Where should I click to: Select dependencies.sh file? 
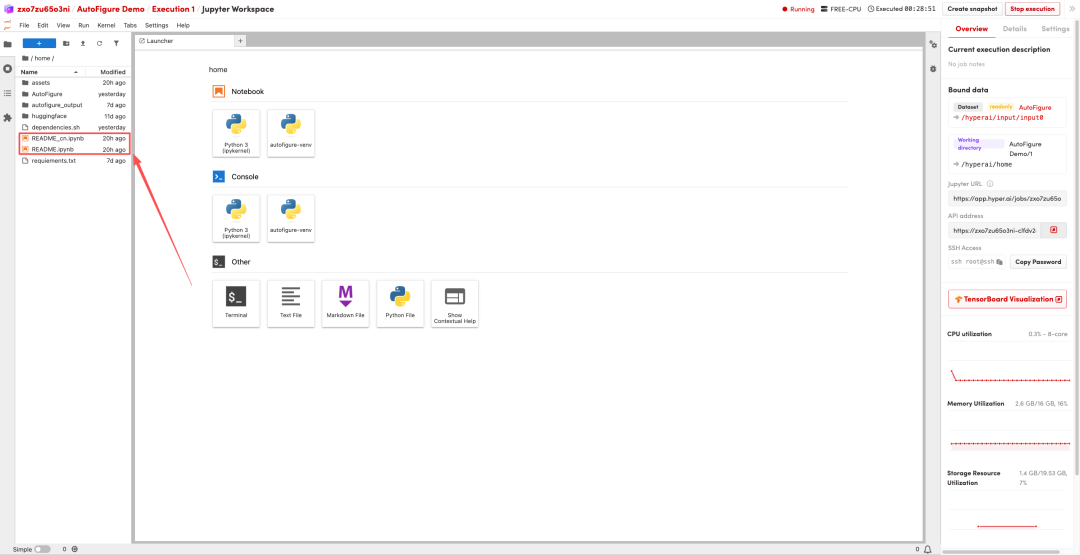[73, 127]
